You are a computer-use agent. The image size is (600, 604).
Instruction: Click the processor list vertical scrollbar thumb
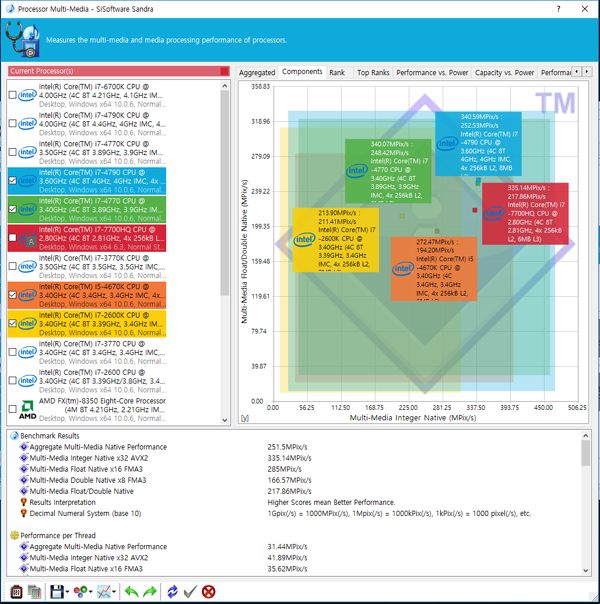pos(225,193)
